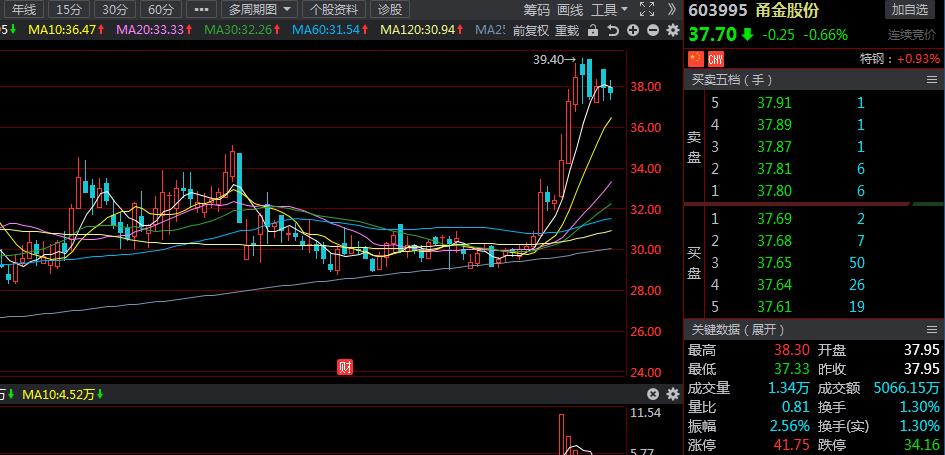Click the lock icon in the chart toolbar
Viewport: 945px width, 455px height.
tap(592, 31)
